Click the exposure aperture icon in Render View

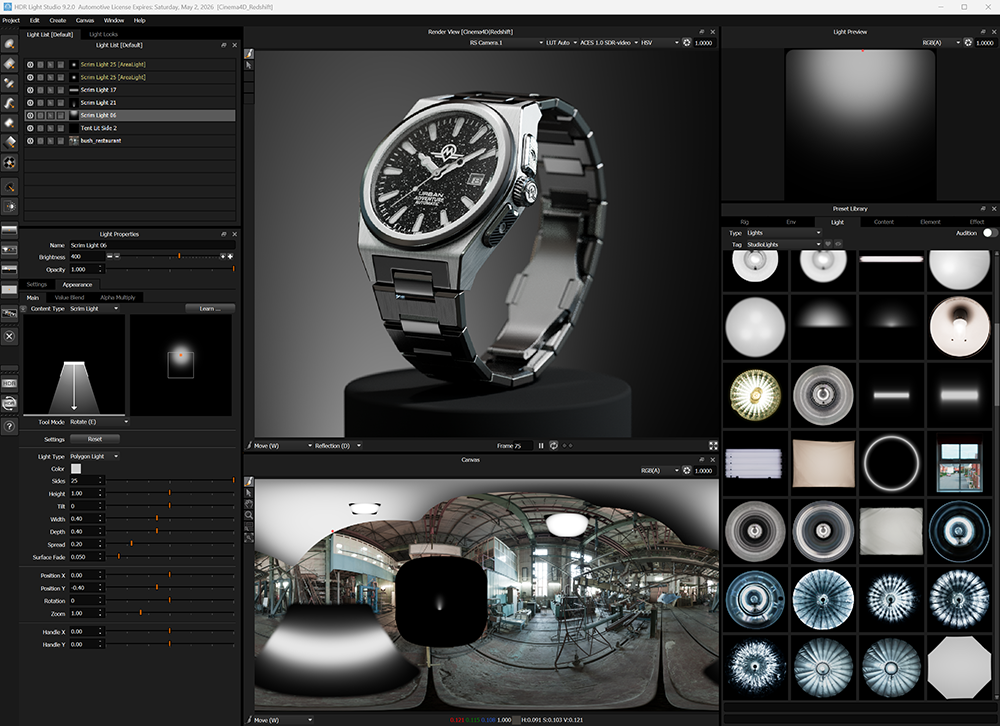[x=687, y=43]
